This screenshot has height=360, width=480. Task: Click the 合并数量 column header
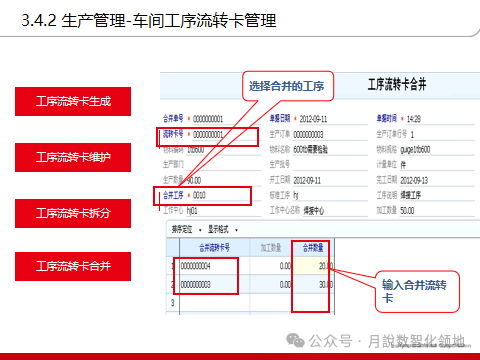[313, 248]
